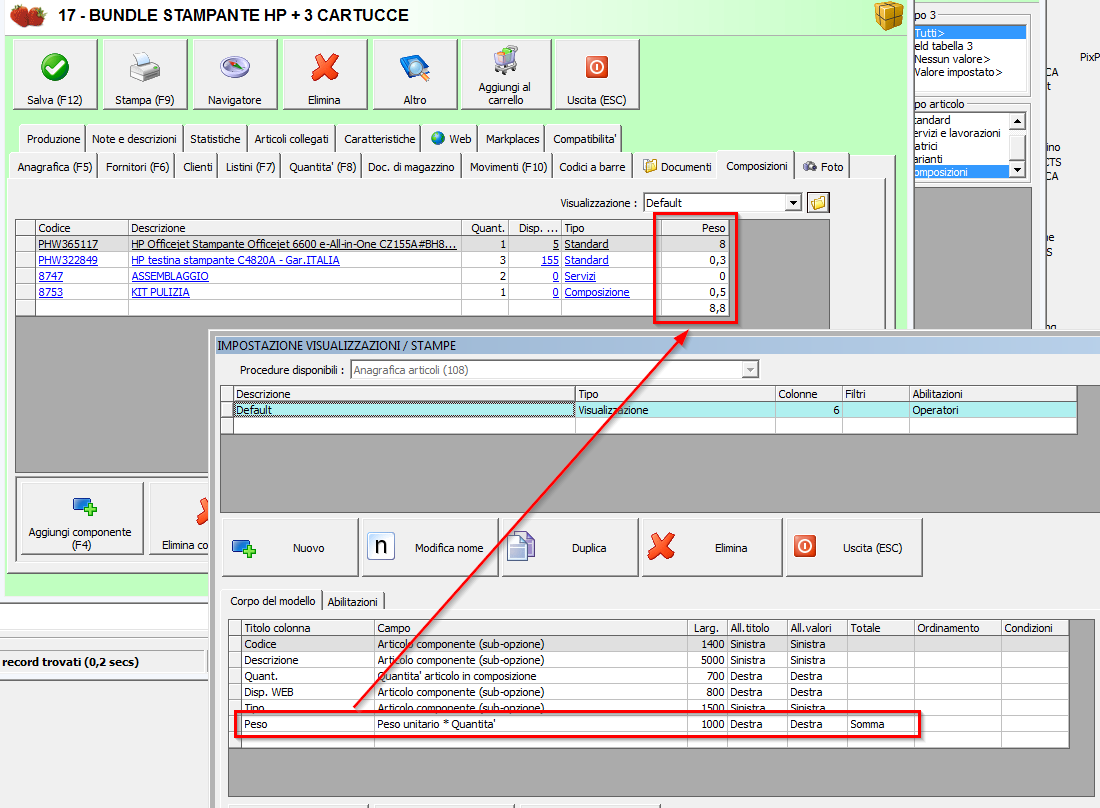This screenshot has width=1100, height=808.
Task: Click Aggiungi componente (F4) button
Action: [x=81, y=519]
